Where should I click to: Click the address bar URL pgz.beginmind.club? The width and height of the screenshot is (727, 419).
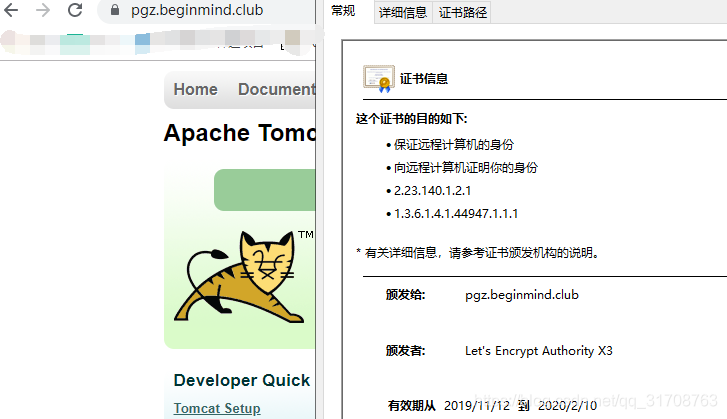pos(197,10)
